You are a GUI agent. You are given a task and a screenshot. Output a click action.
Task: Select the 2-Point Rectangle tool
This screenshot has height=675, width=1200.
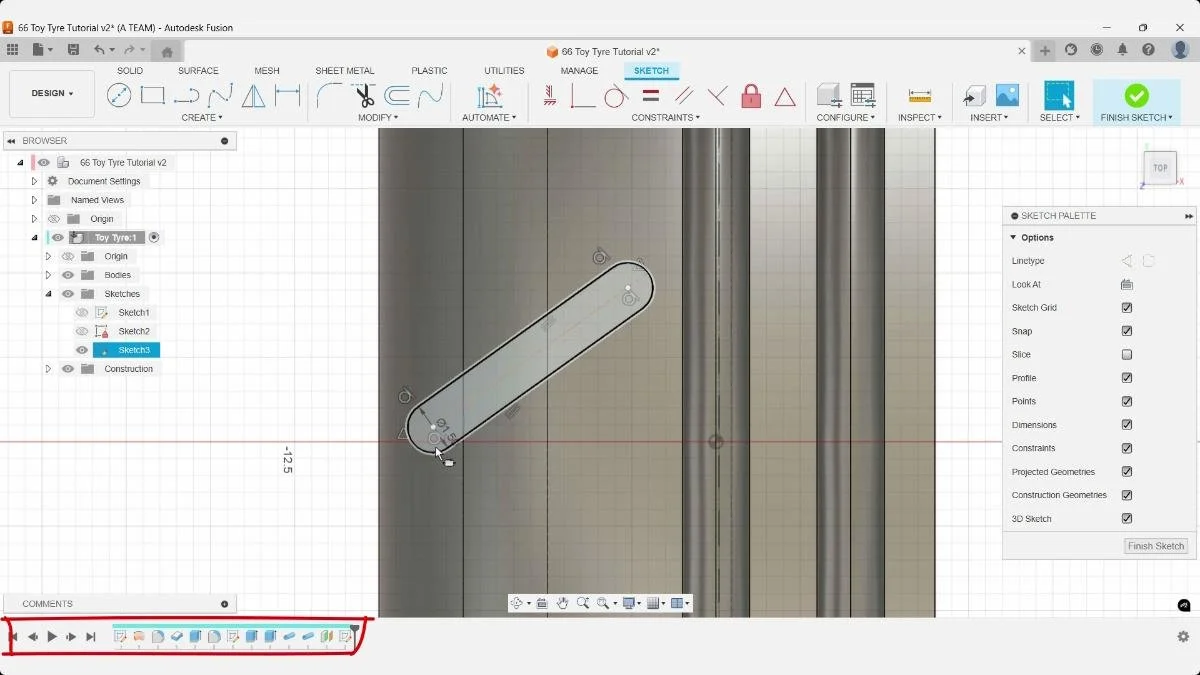coord(152,96)
